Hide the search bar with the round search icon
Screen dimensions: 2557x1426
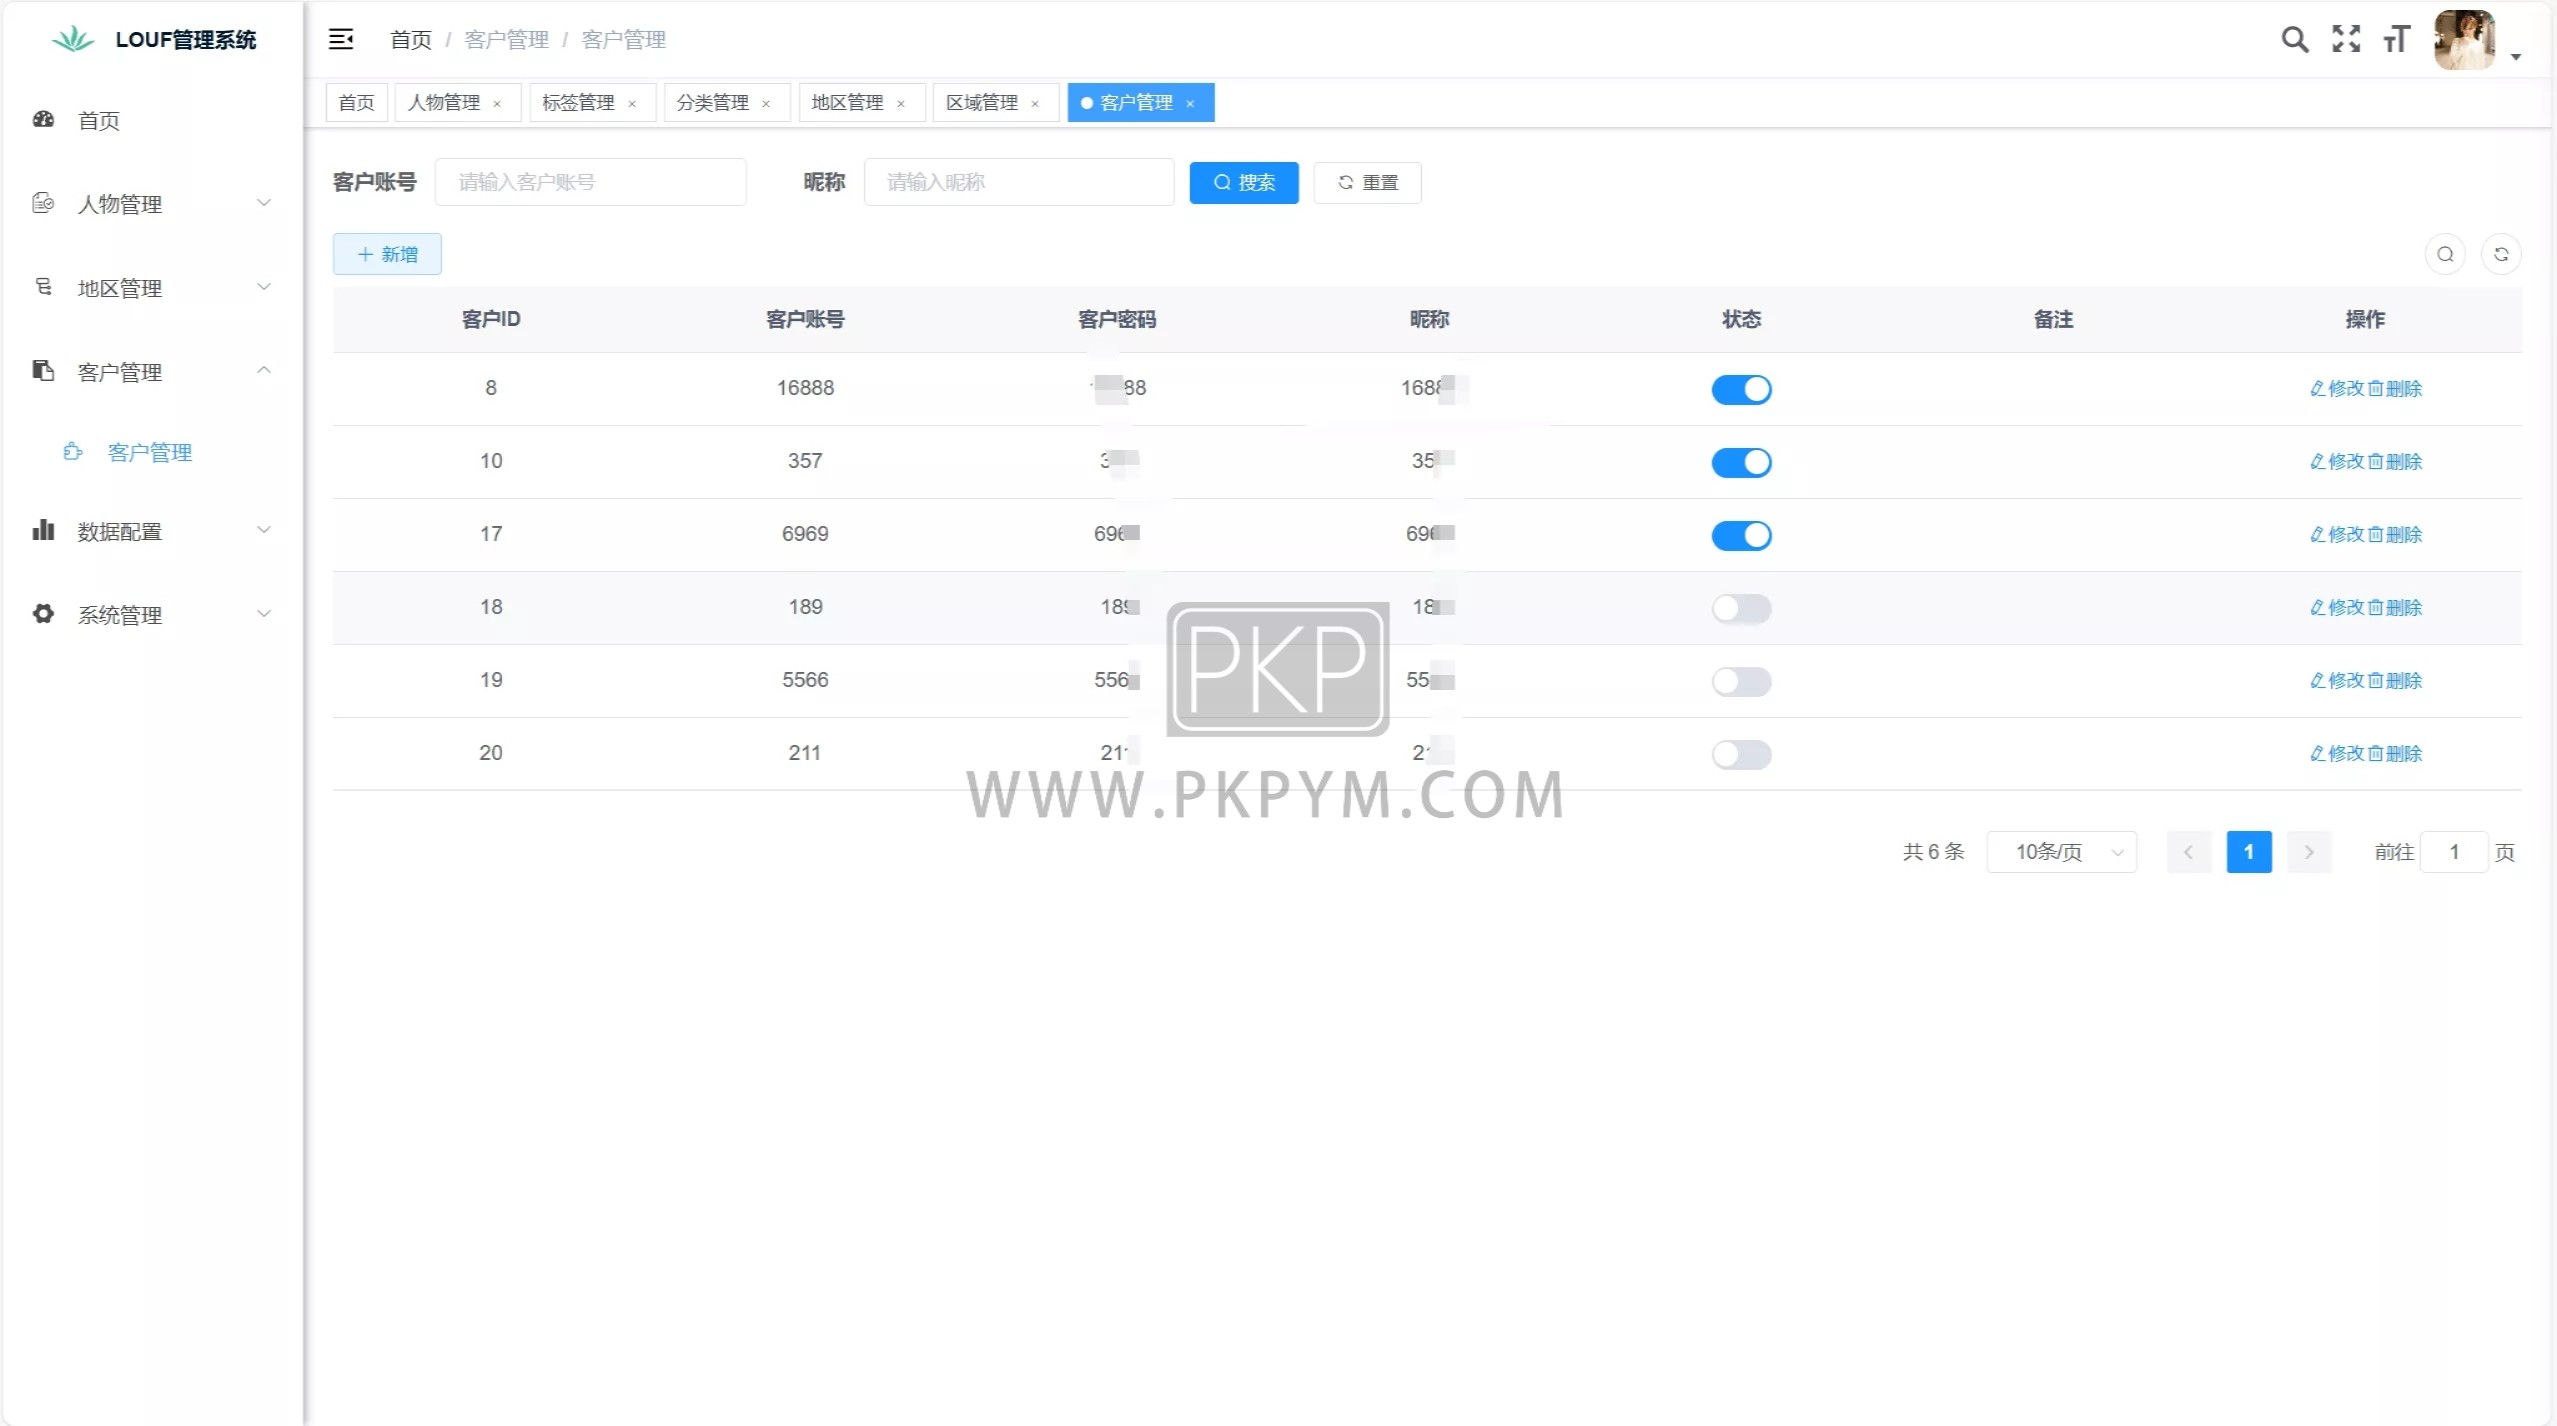coord(2445,254)
